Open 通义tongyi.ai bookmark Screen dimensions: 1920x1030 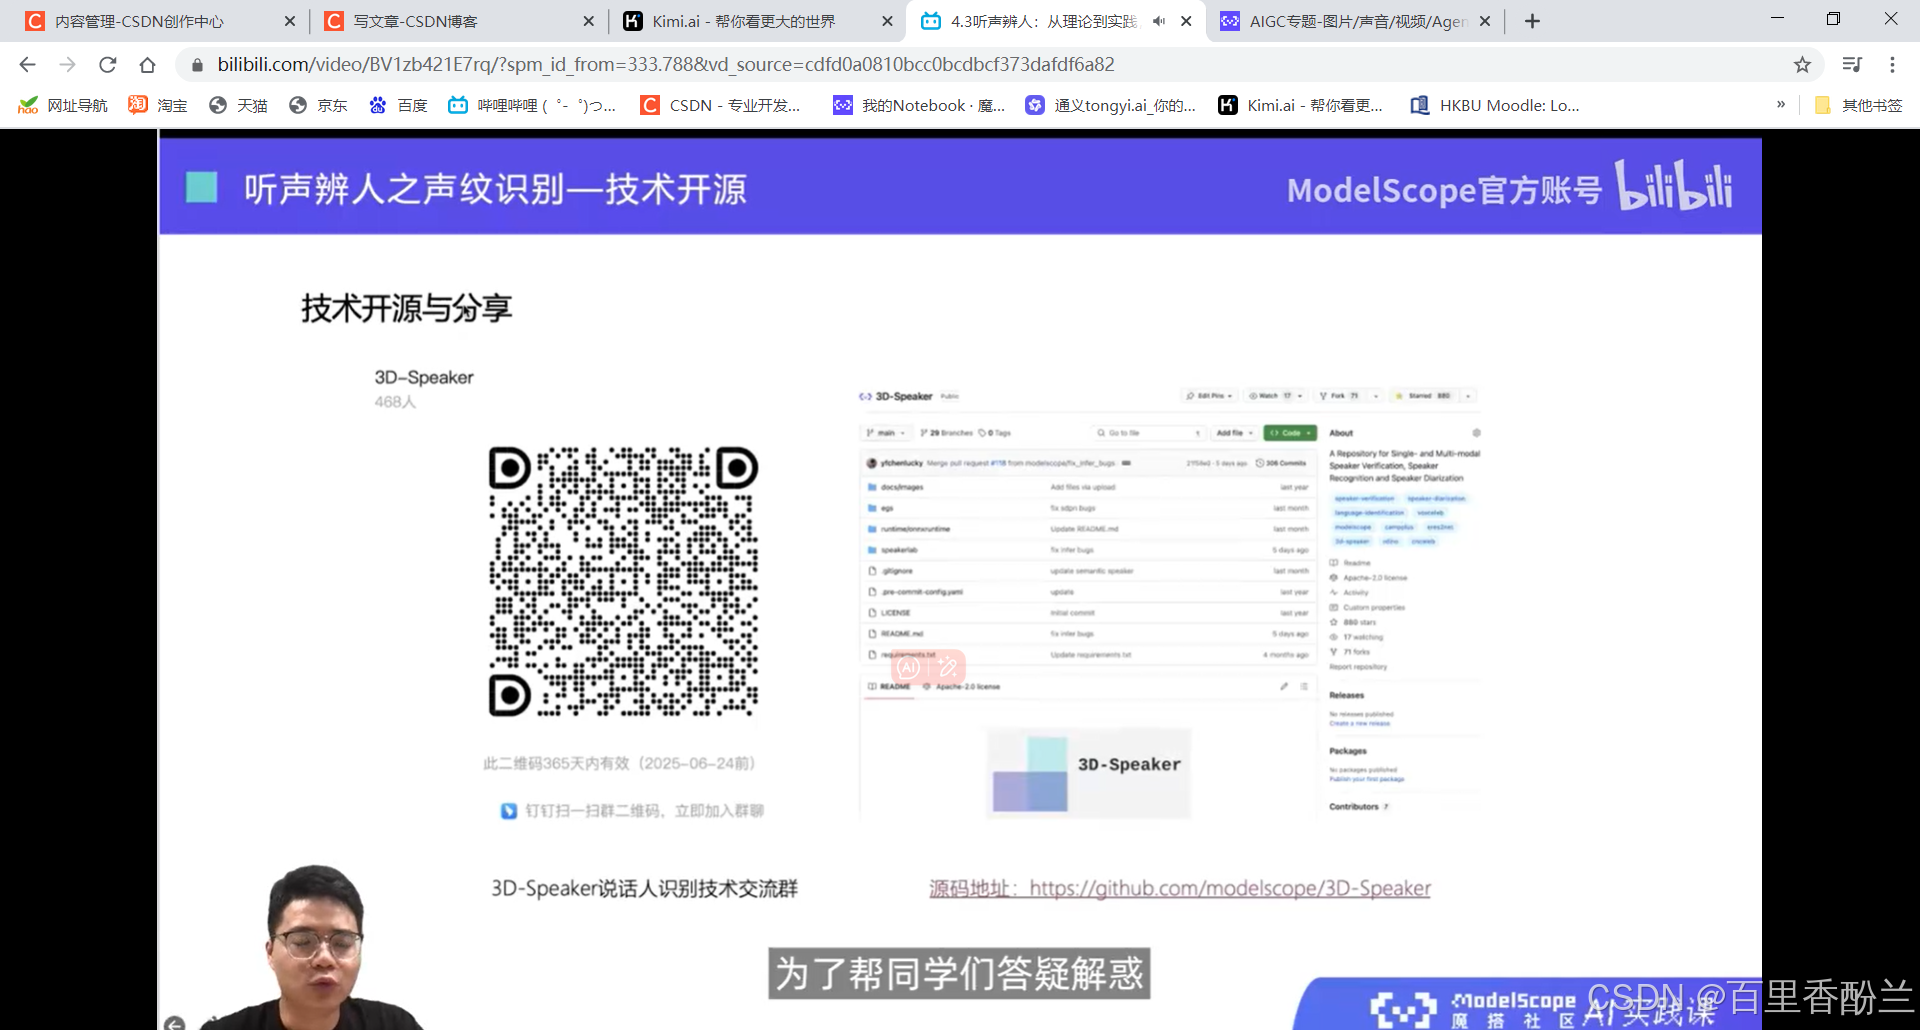point(1110,105)
